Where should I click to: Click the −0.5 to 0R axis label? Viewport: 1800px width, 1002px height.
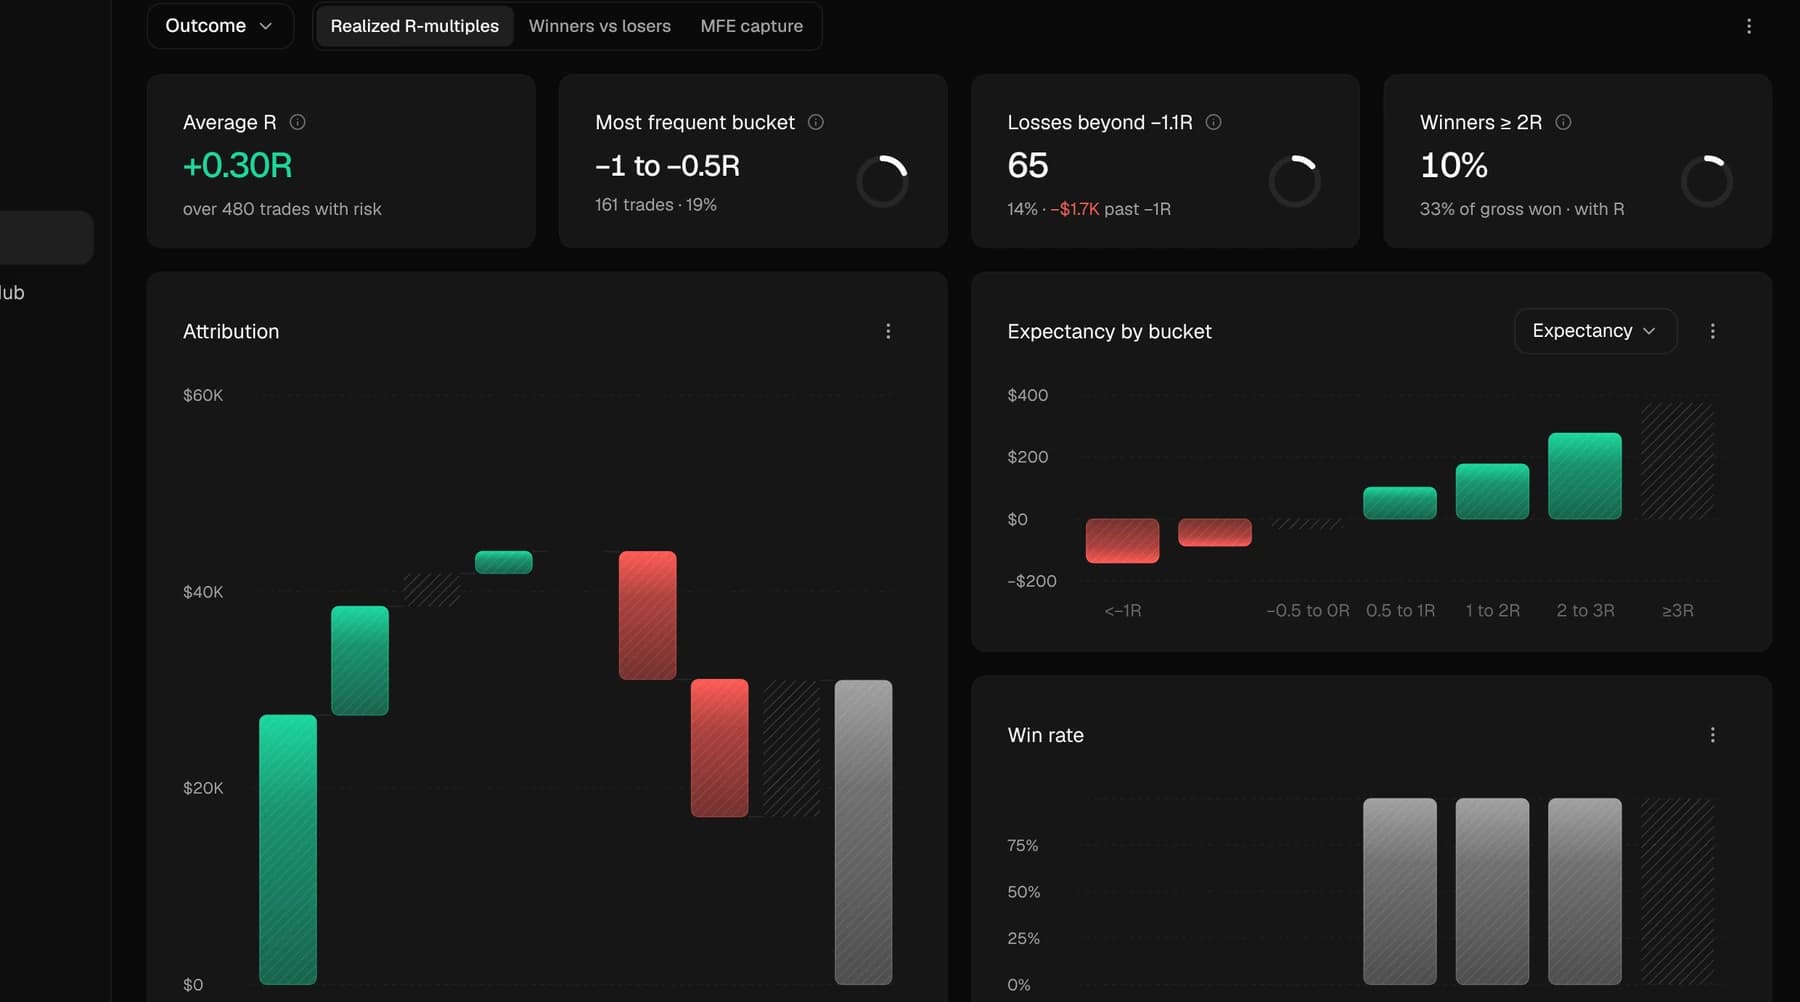(1307, 611)
